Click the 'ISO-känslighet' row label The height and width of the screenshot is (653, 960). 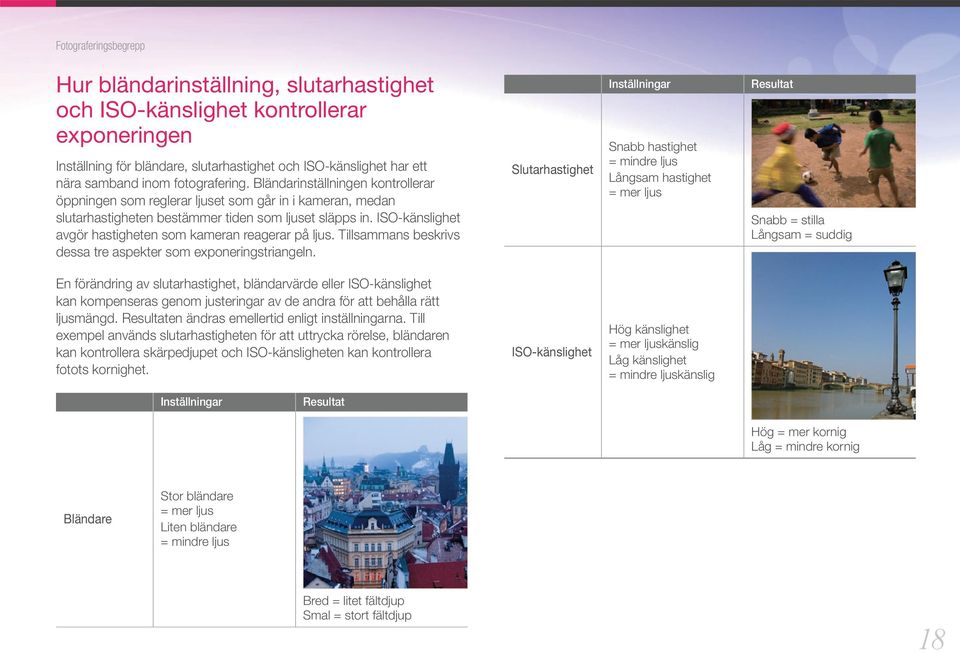pos(552,352)
